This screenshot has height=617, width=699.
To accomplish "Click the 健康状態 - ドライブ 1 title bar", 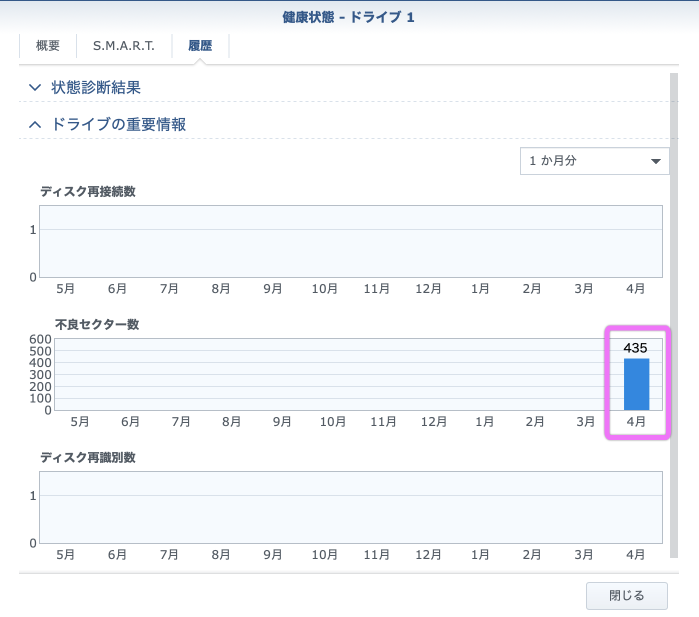I will 349,17.
